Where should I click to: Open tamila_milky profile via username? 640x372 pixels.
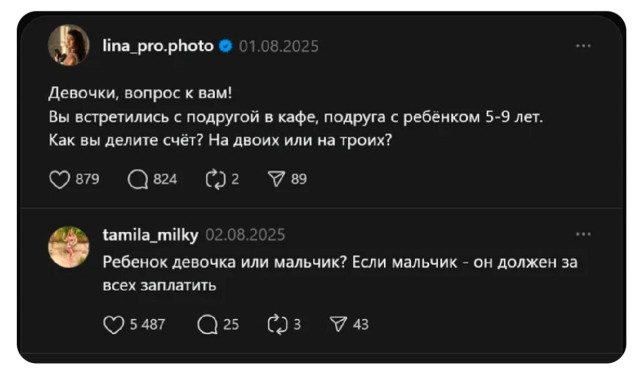point(150,235)
